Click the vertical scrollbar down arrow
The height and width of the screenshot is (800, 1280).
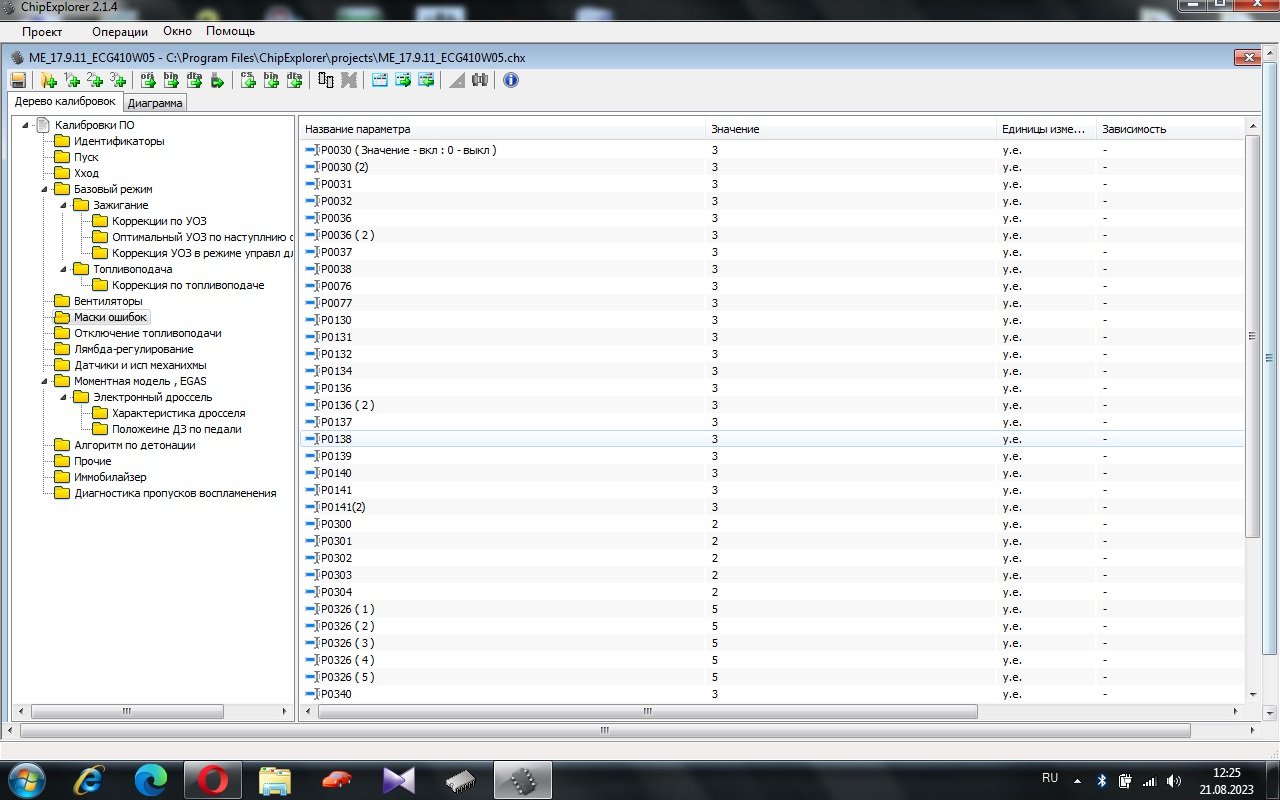1252,693
